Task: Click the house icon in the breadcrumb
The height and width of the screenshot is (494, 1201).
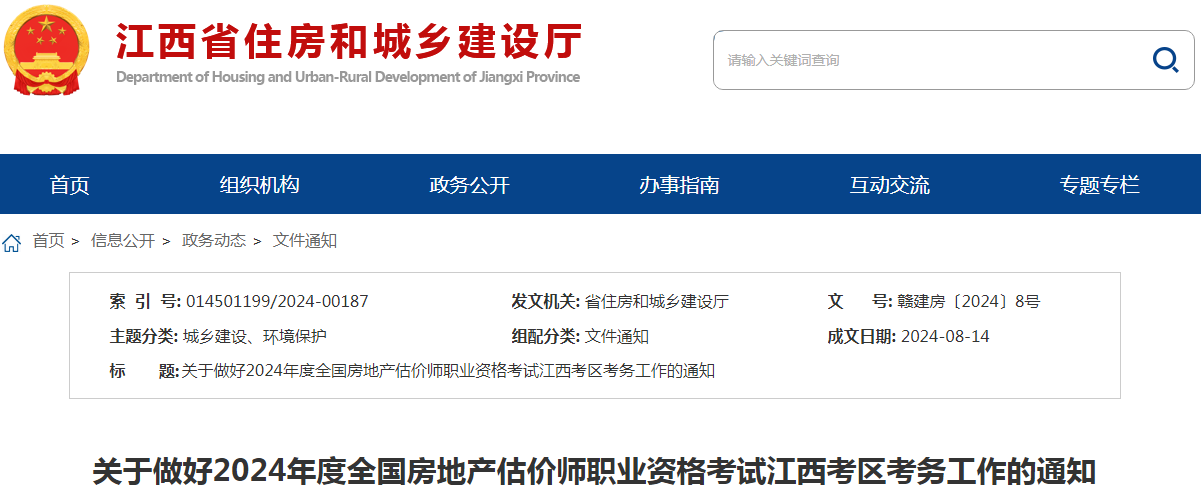Action: point(12,242)
